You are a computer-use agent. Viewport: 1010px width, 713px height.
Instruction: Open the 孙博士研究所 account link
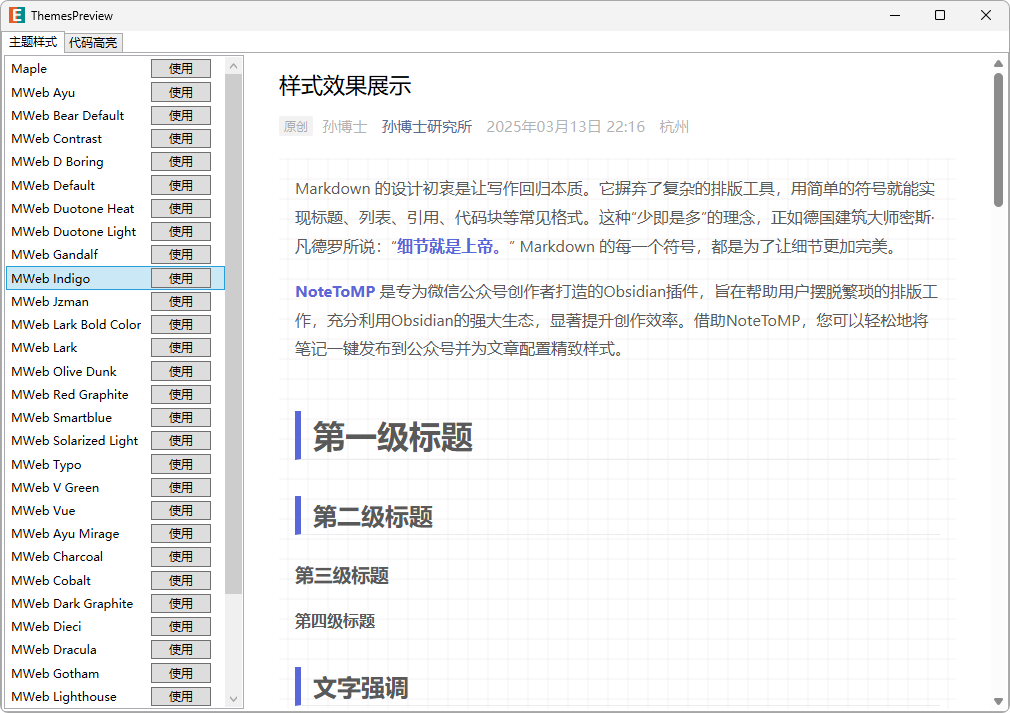(x=427, y=127)
